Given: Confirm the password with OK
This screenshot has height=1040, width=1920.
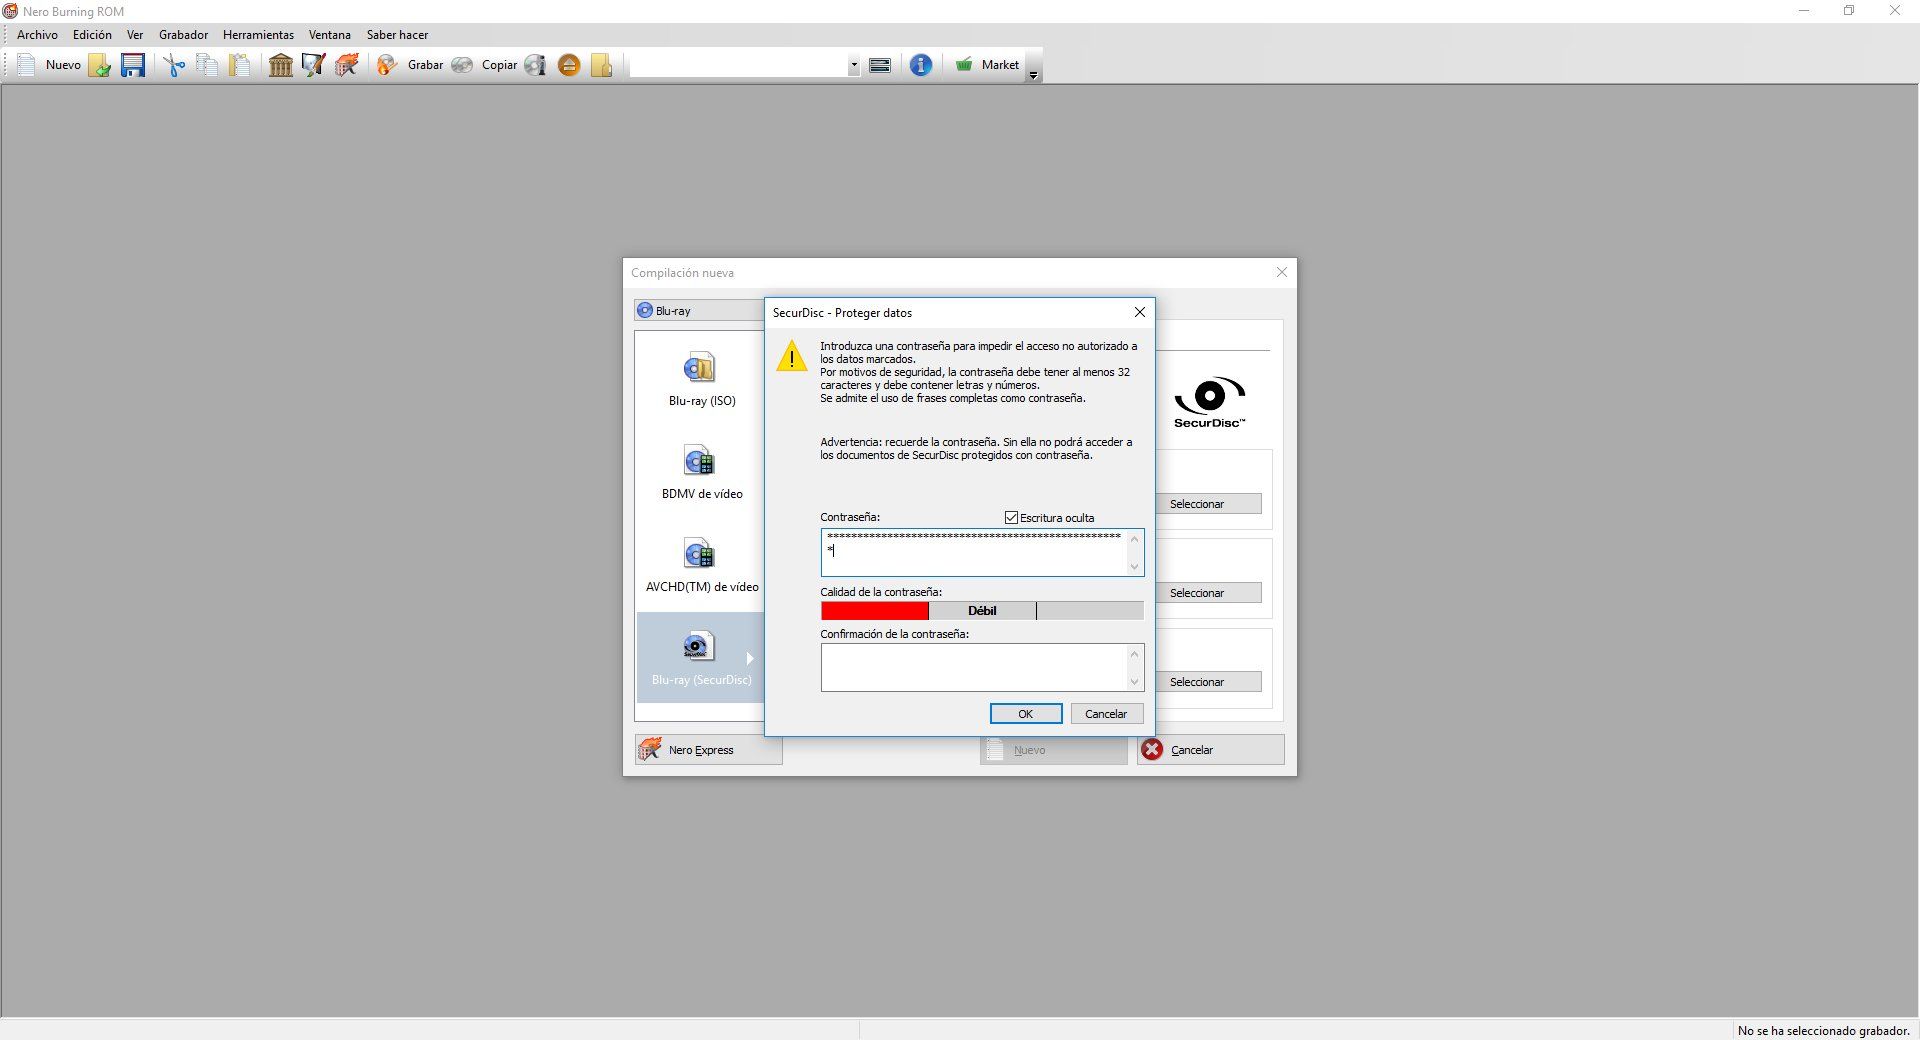Looking at the screenshot, I should coord(1026,714).
